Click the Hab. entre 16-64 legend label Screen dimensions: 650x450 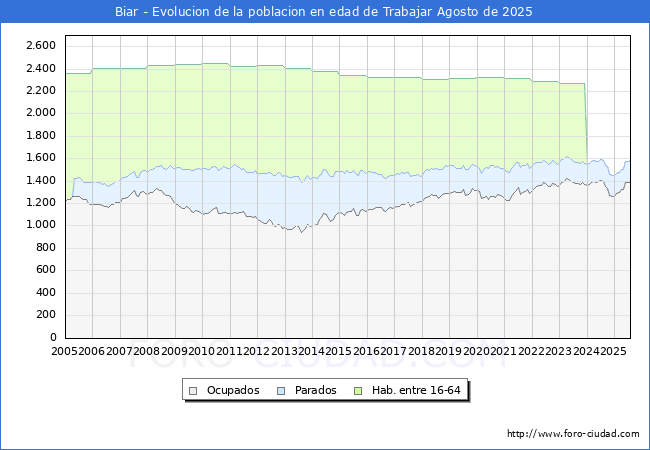coord(416,390)
